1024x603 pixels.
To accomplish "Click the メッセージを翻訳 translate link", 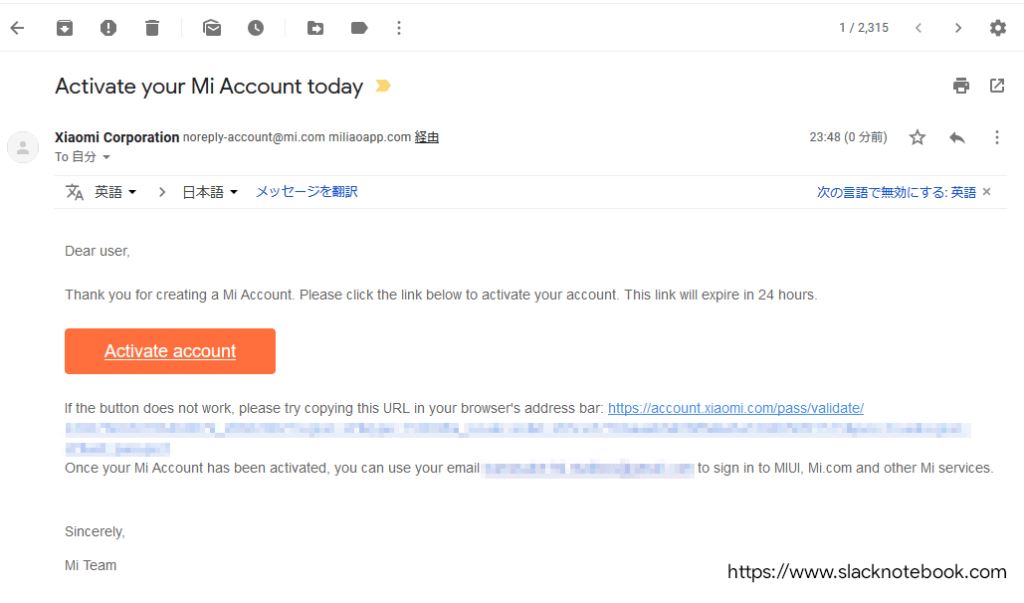I will (306, 191).
